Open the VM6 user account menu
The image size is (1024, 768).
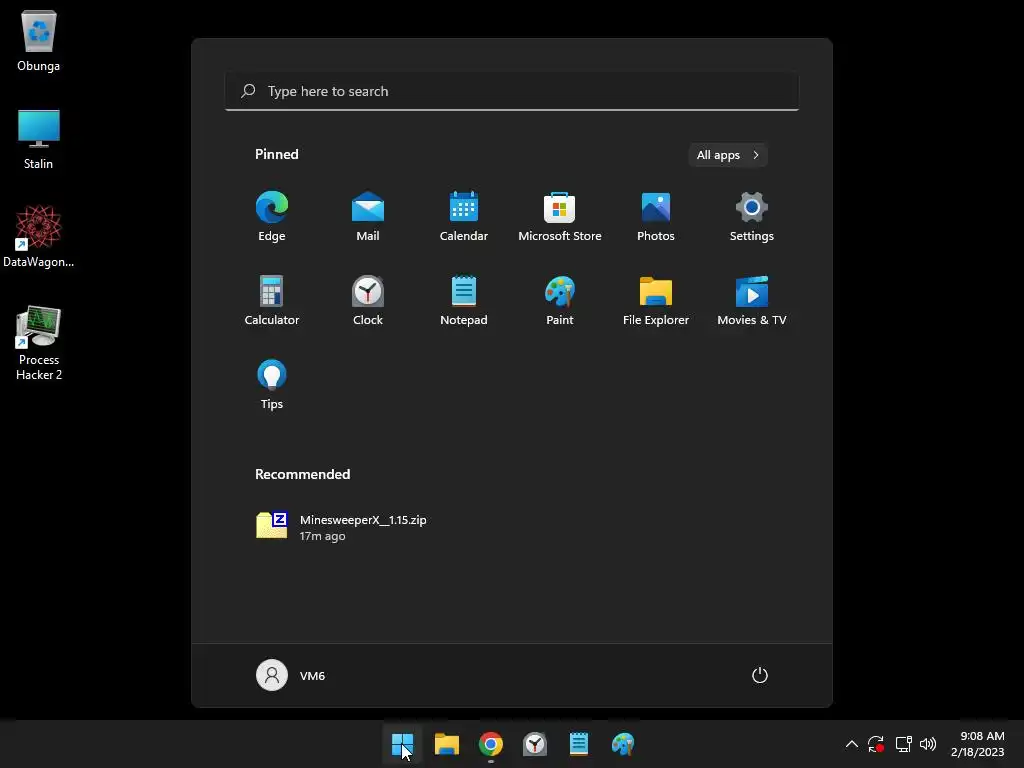(x=291, y=675)
